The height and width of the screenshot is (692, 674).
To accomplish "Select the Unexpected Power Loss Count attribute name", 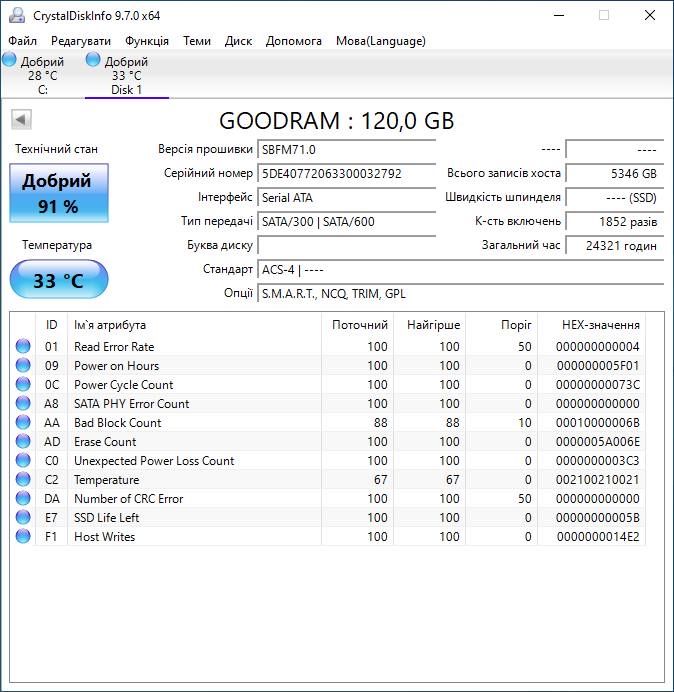I will [x=154, y=461].
